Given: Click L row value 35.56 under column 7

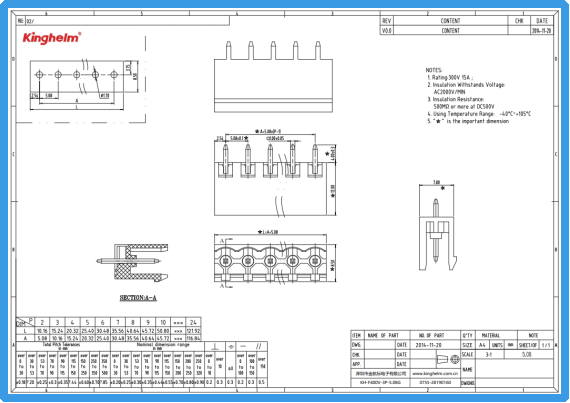Looking at the screenshot, I should pos(117,331).
